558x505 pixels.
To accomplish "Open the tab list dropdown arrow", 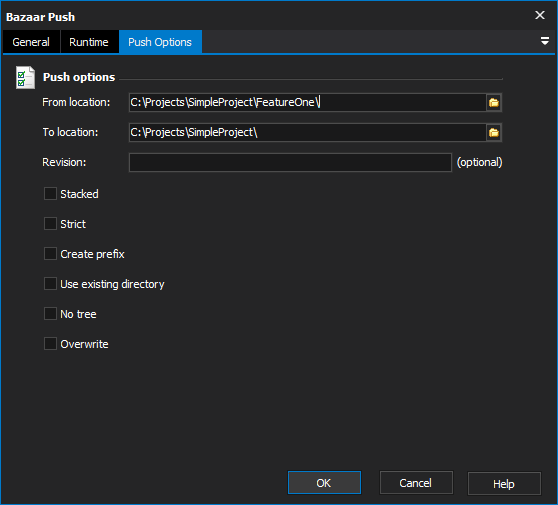I will click(x=544, y=41).
